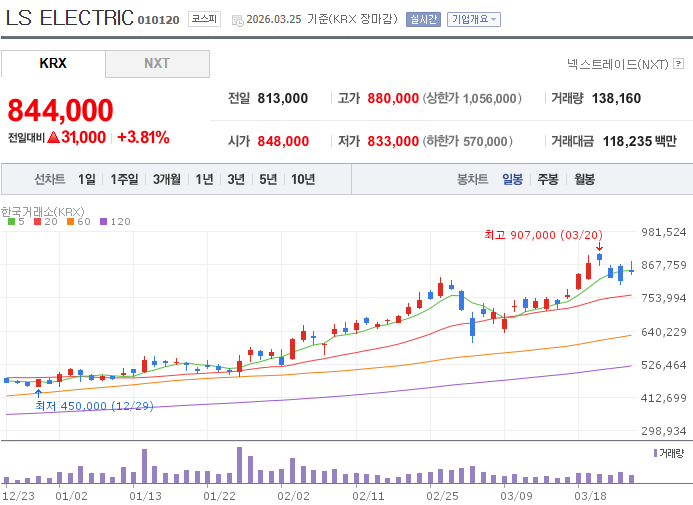Viewport: 693px width, 505px height.
Task: Click the red 20-day moving average swatch
Action: point(38,221)
